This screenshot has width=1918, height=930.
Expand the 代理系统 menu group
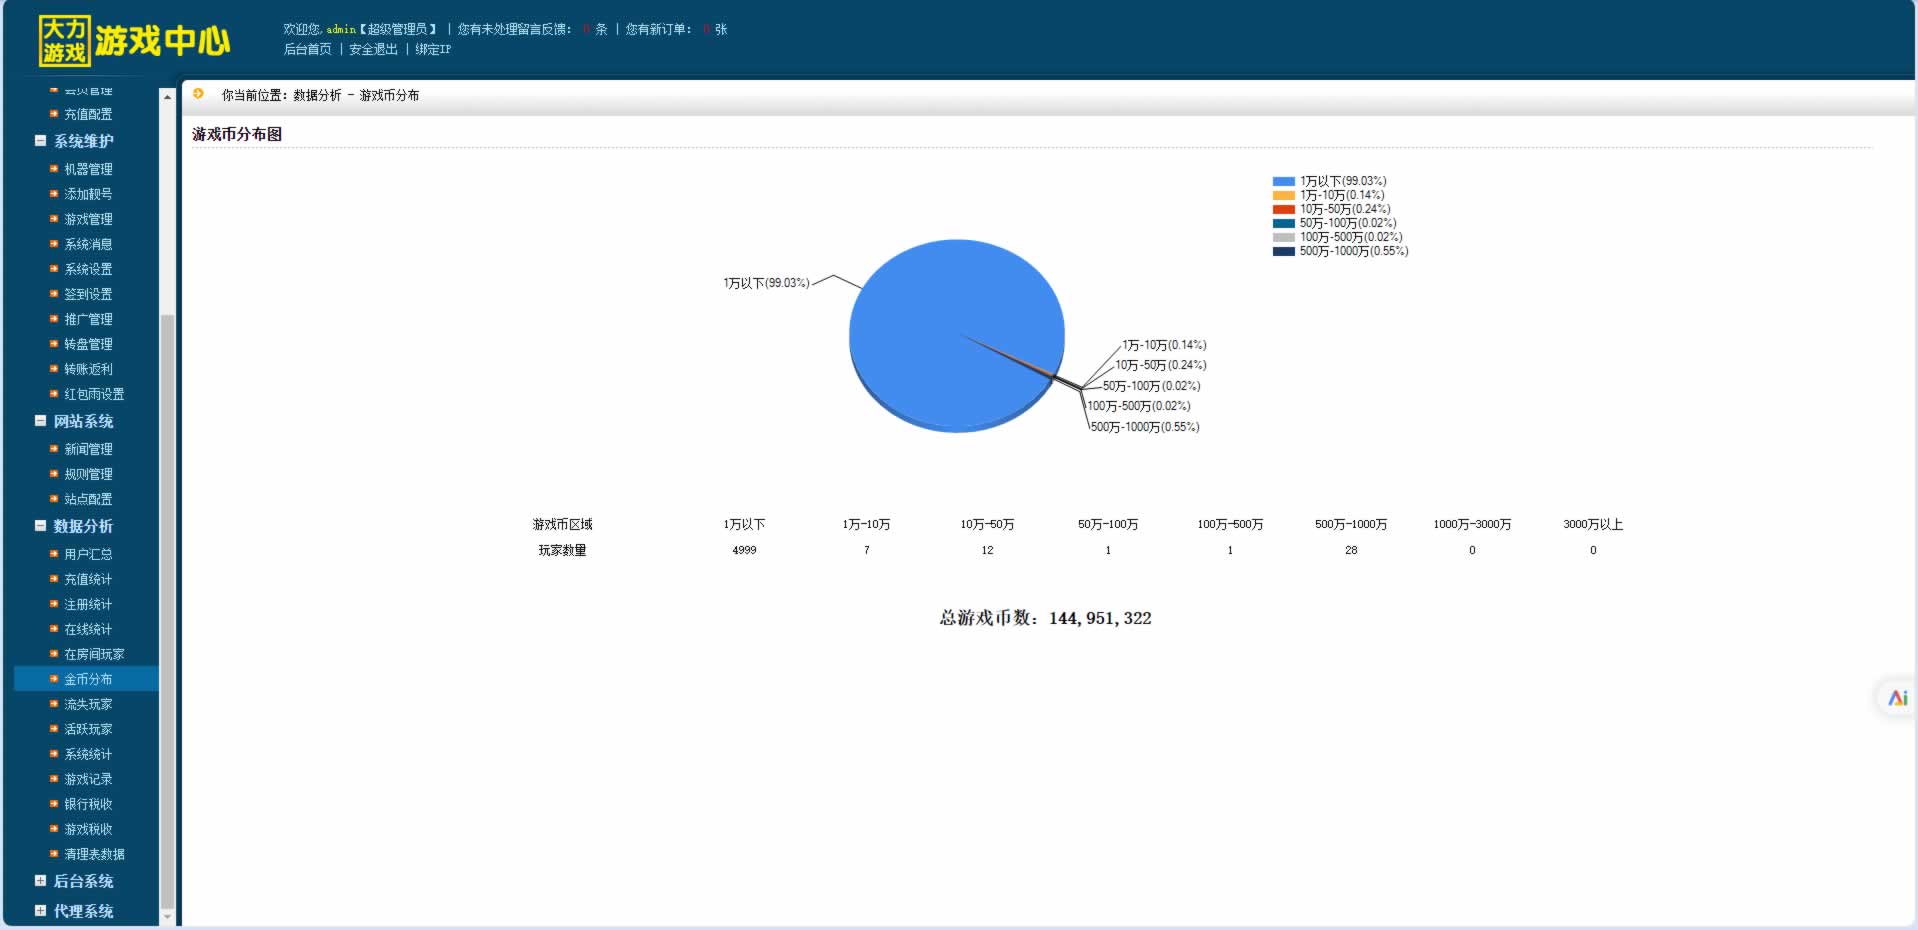pyautogui.click(x=41, y=911)
